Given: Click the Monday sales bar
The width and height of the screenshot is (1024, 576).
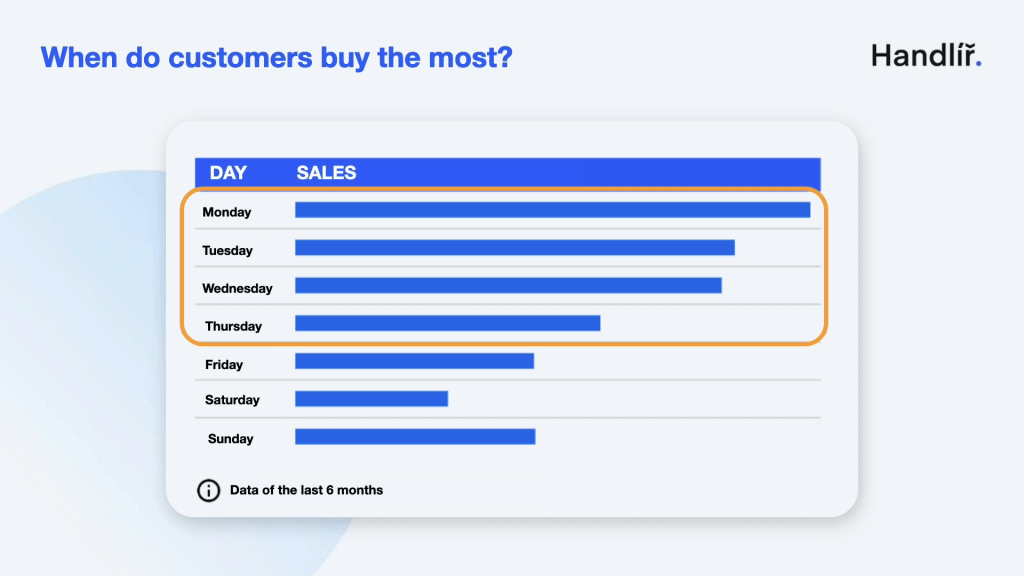Looking at the screenshot, I should tap(552, 210).
